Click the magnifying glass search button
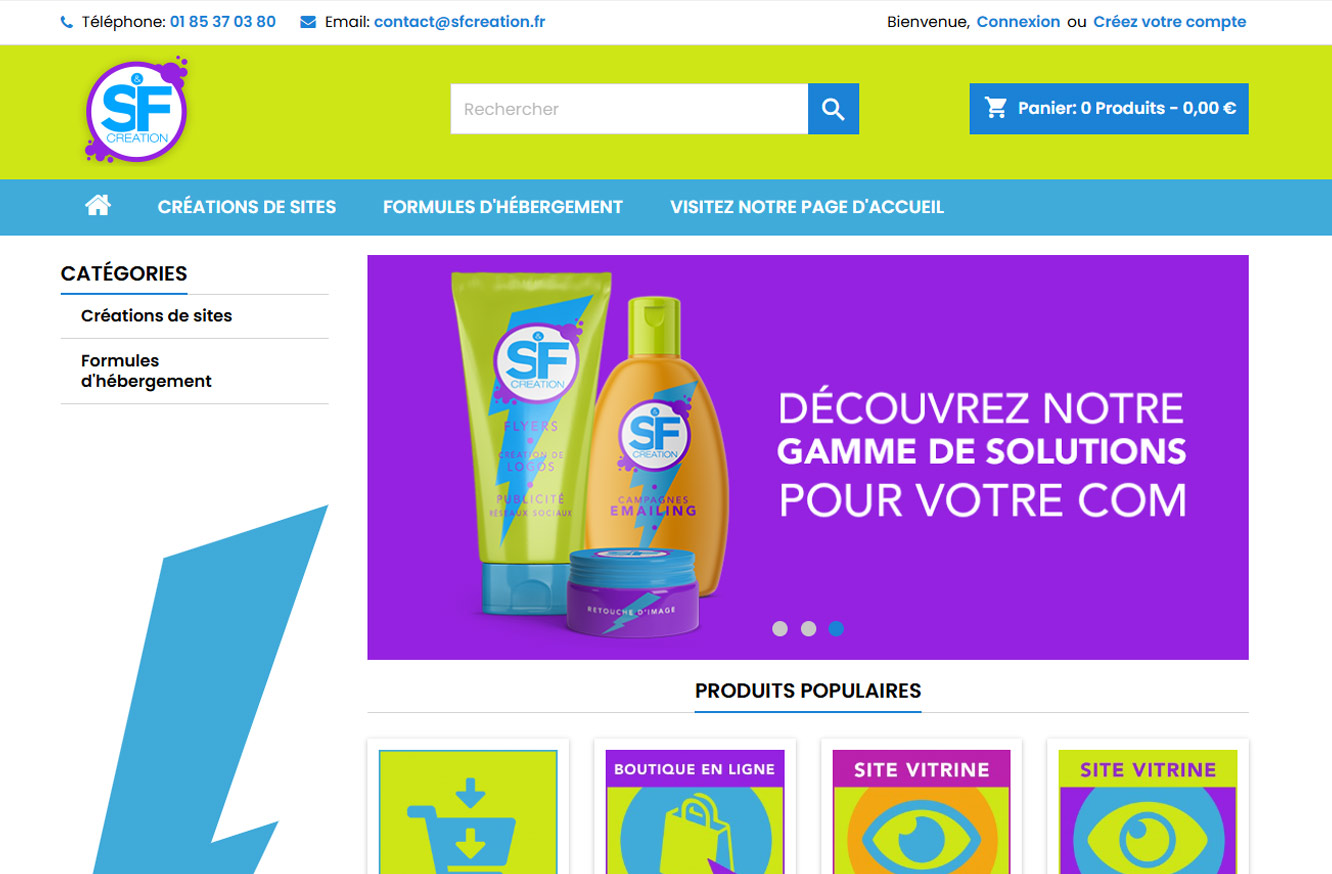Viewport: 1332px width, 874px height. coord(833,109)
